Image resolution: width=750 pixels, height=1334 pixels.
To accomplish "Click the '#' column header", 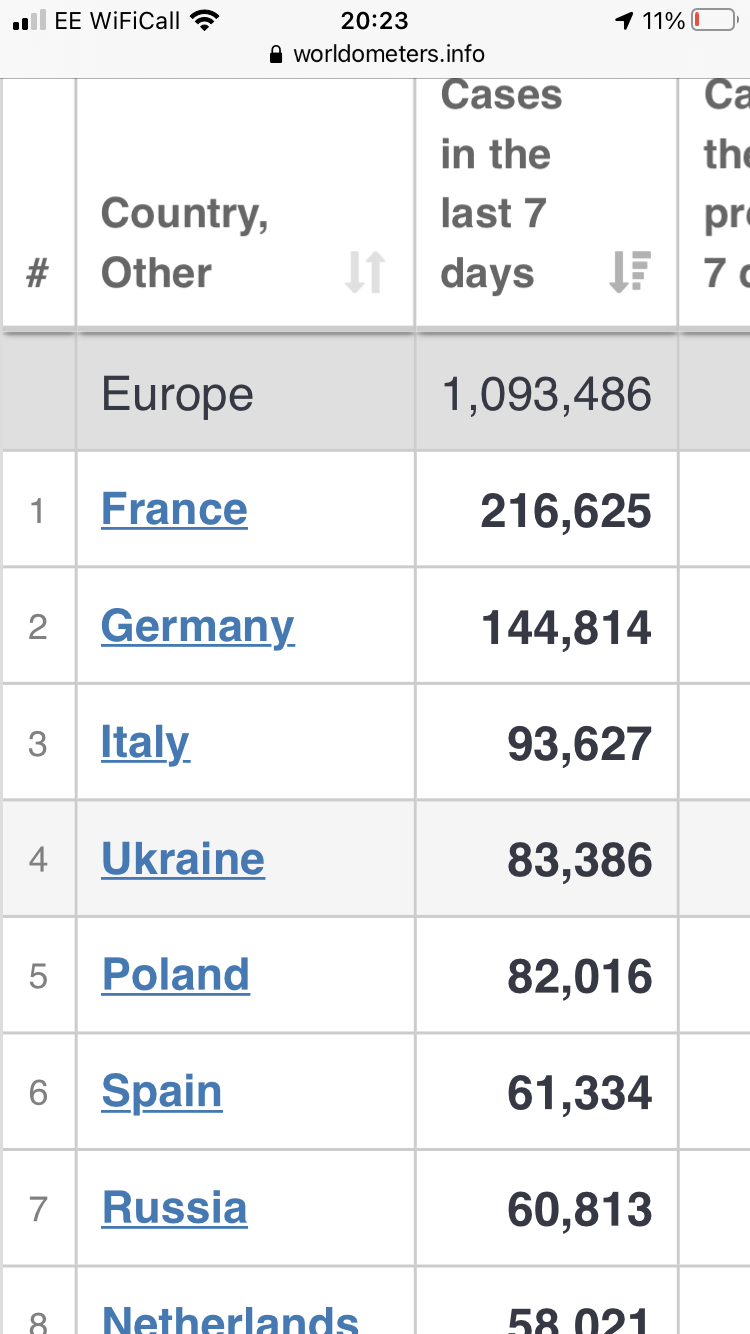I will click(x=37, y=272).
